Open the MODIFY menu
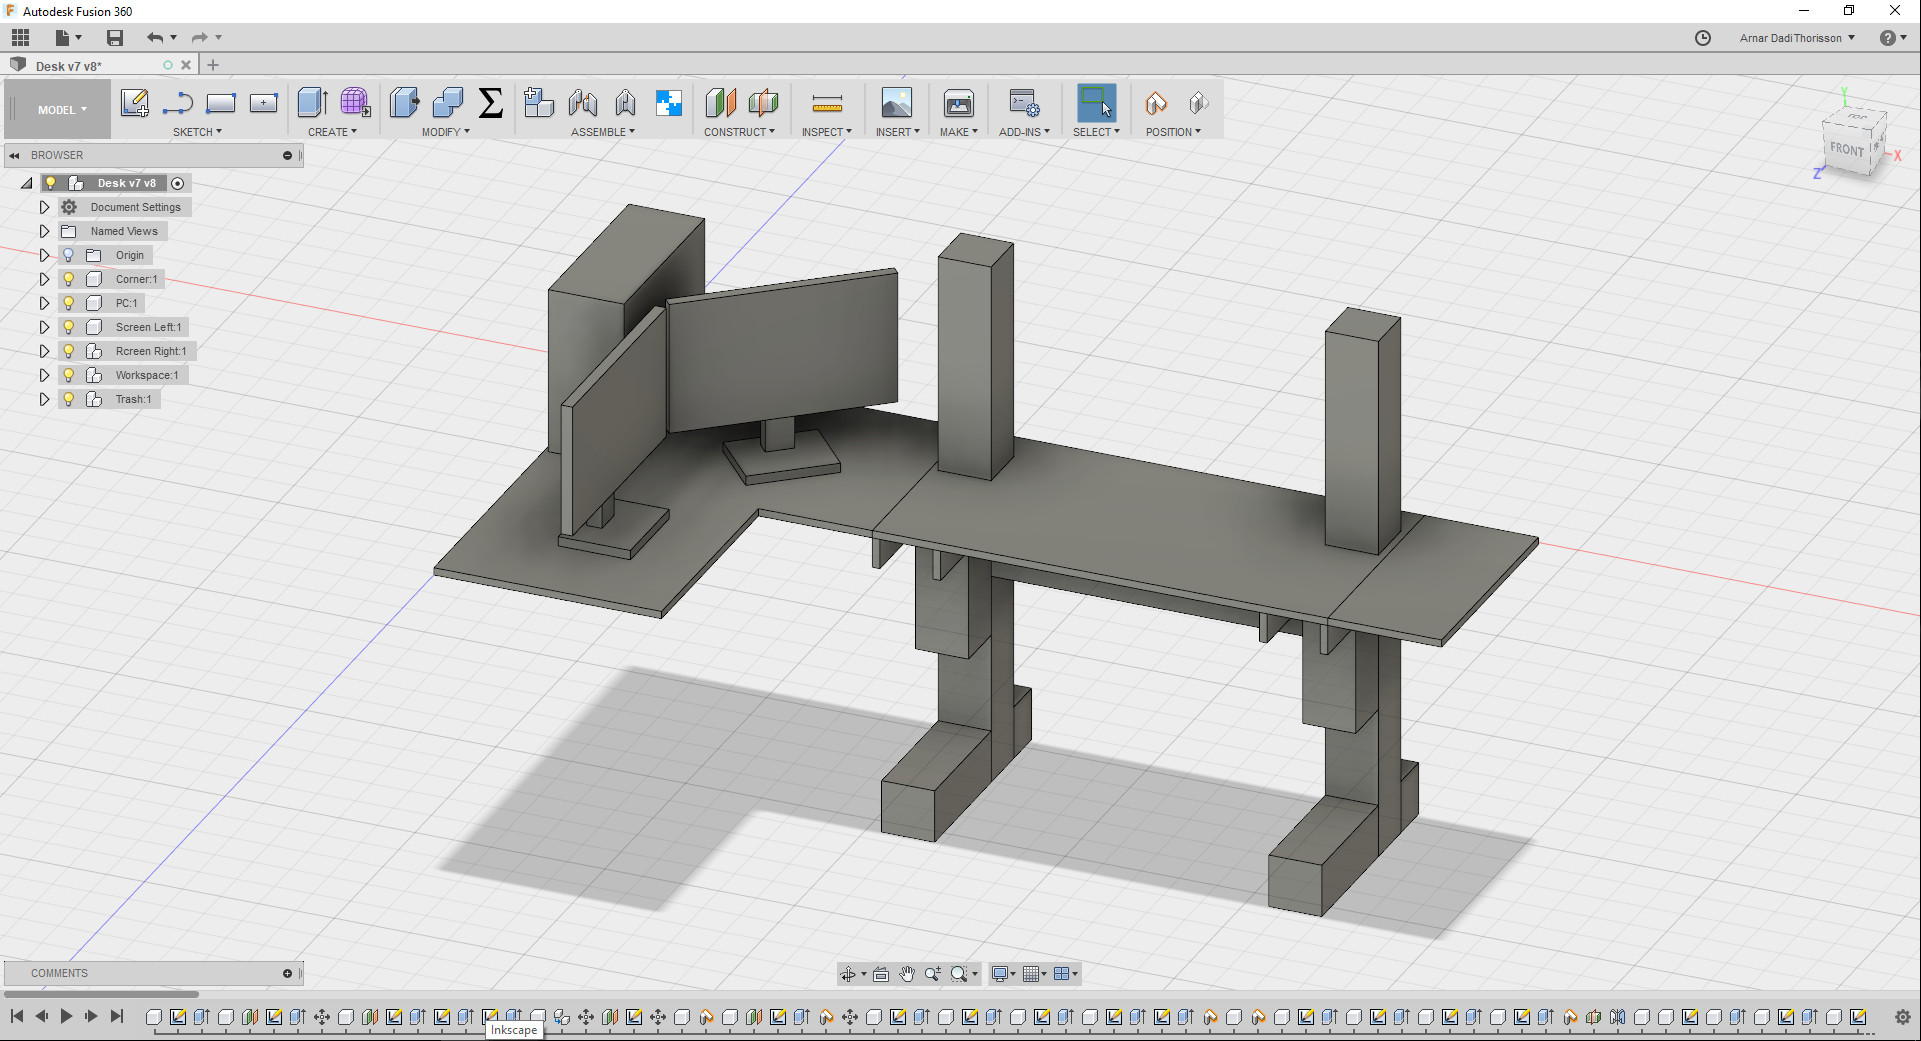Screen dimensions: 1921x1041 445,132
